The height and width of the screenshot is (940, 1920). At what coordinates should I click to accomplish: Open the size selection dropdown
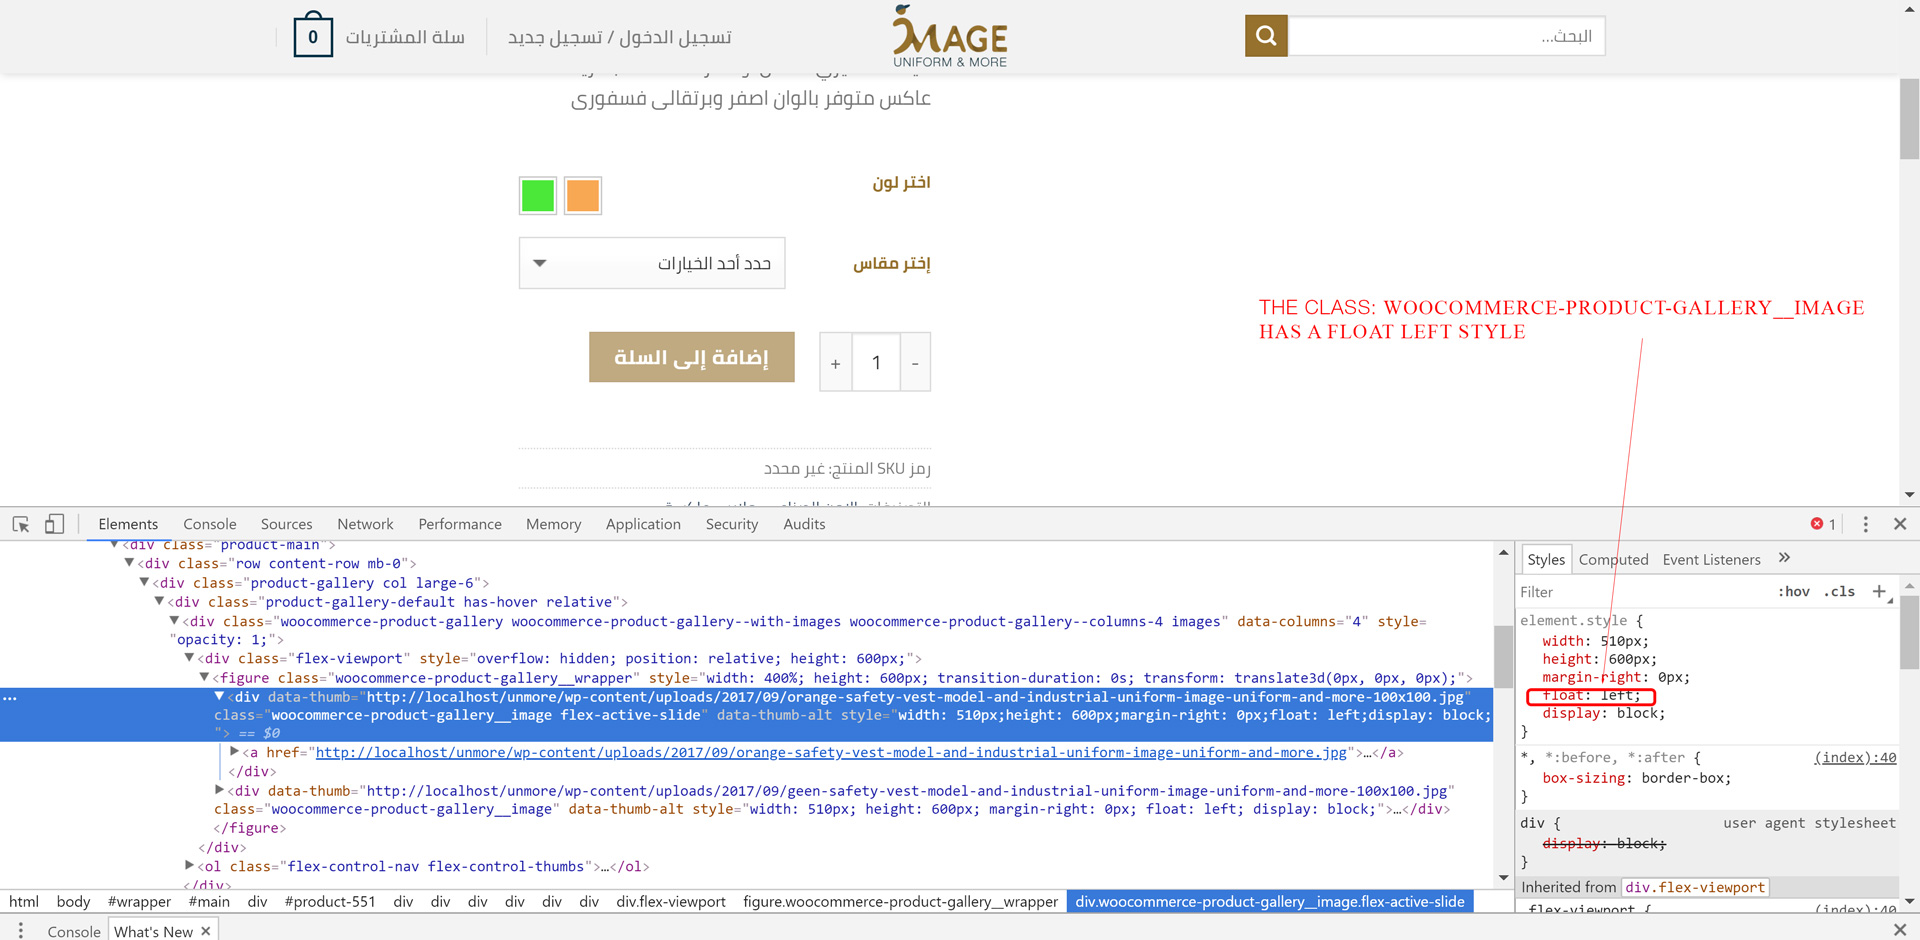pyautogui.click(x=652, y=263)
